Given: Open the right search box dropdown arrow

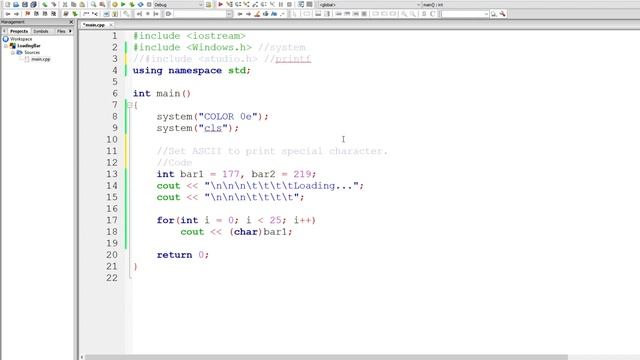Looking at the screenshot, I should [486, 14].
